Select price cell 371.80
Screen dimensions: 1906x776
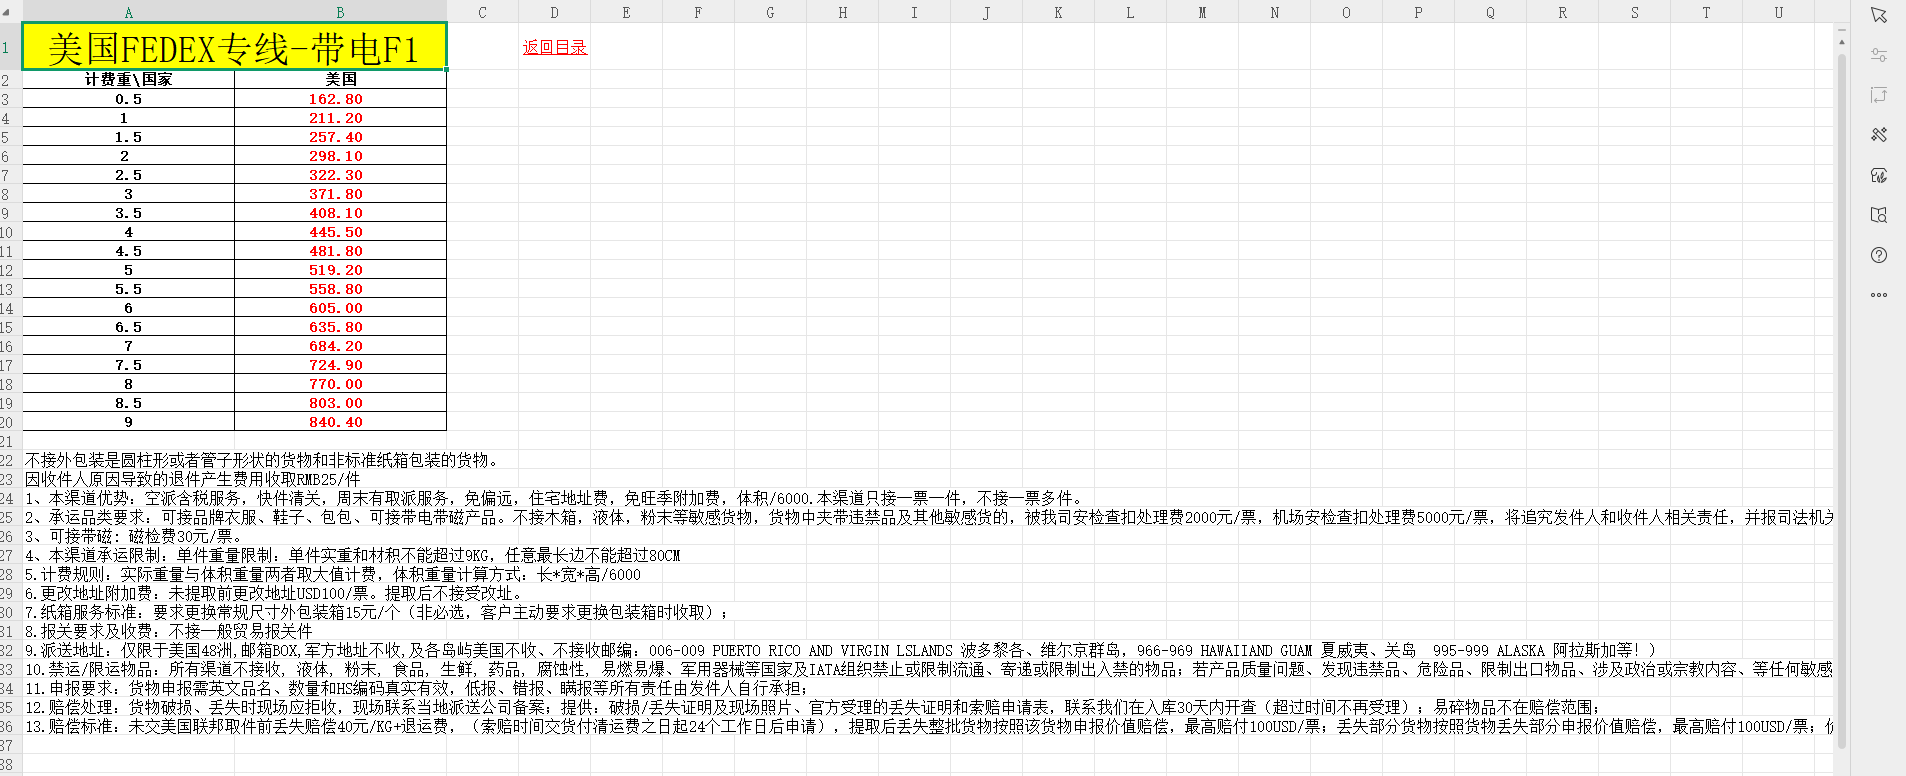coord(340,194)
